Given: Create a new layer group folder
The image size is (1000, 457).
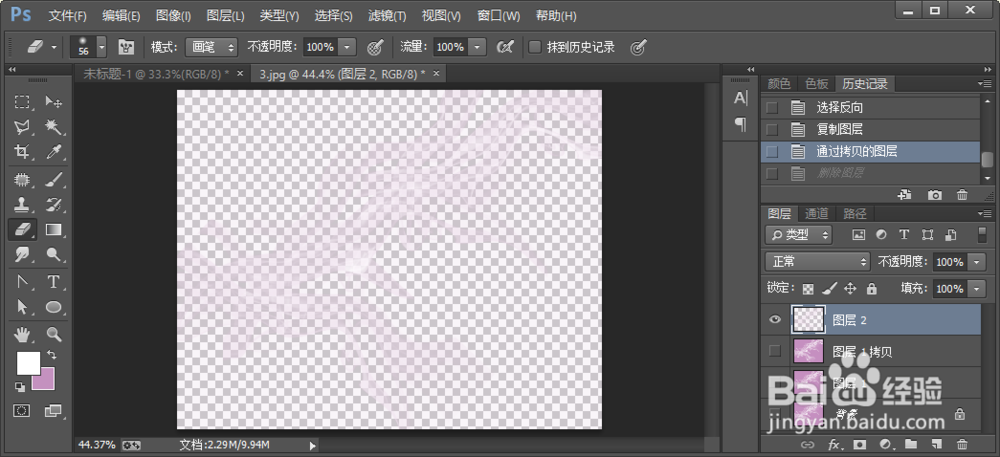Looking at the screenshot, I should tap(910, 444).
